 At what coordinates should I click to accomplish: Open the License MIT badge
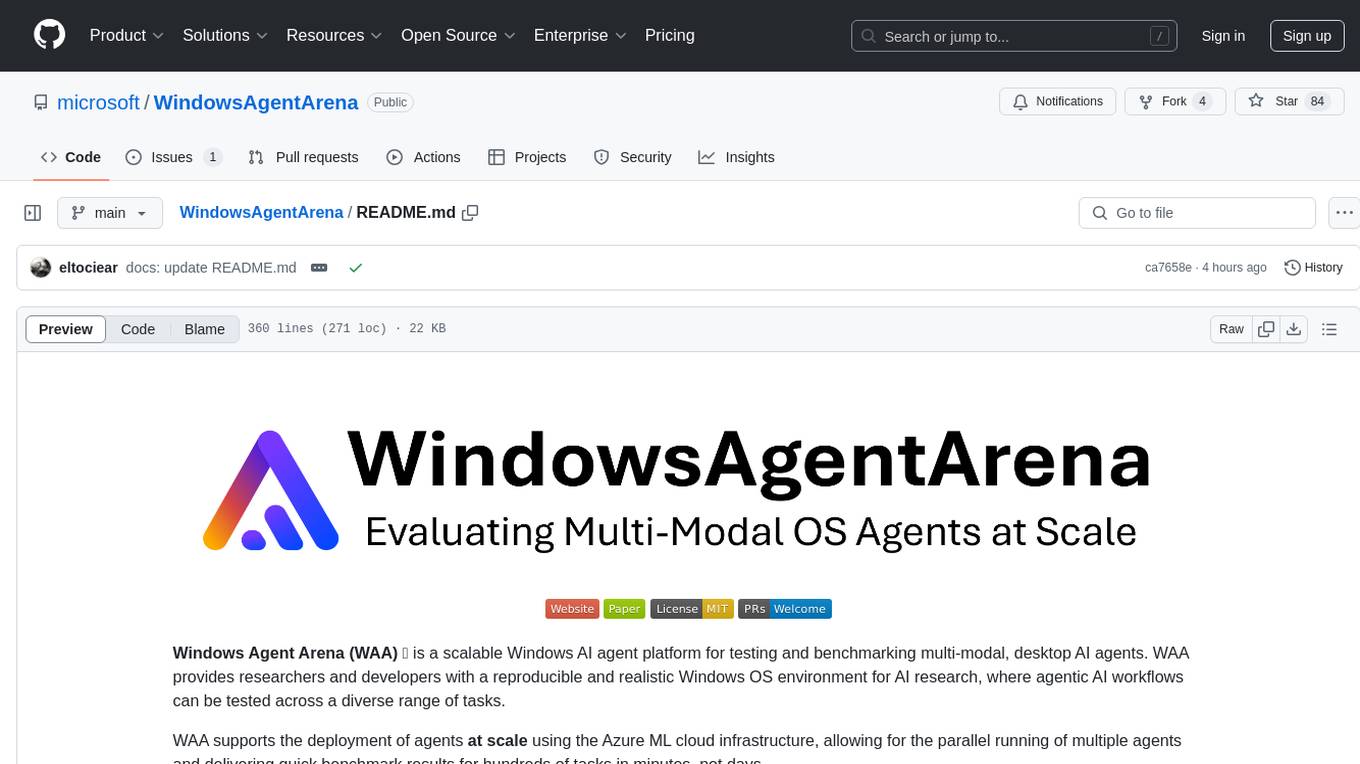click(692, 609)
